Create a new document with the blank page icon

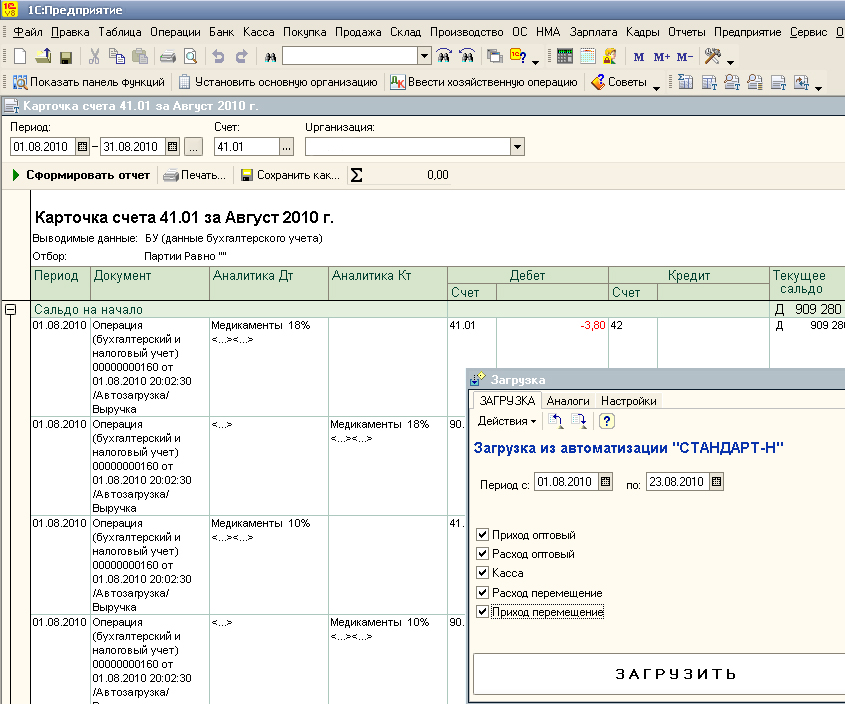point(20,56)
